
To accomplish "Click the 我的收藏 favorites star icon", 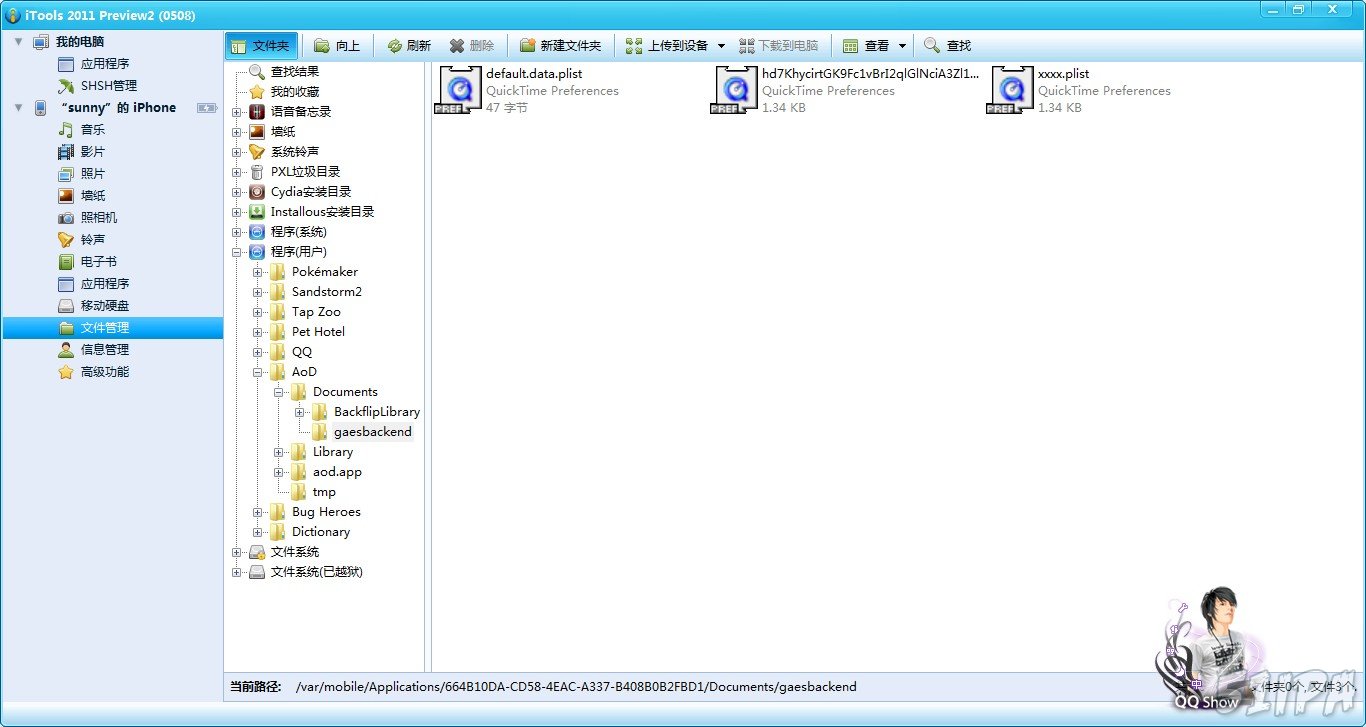I will tap(257, 92).
